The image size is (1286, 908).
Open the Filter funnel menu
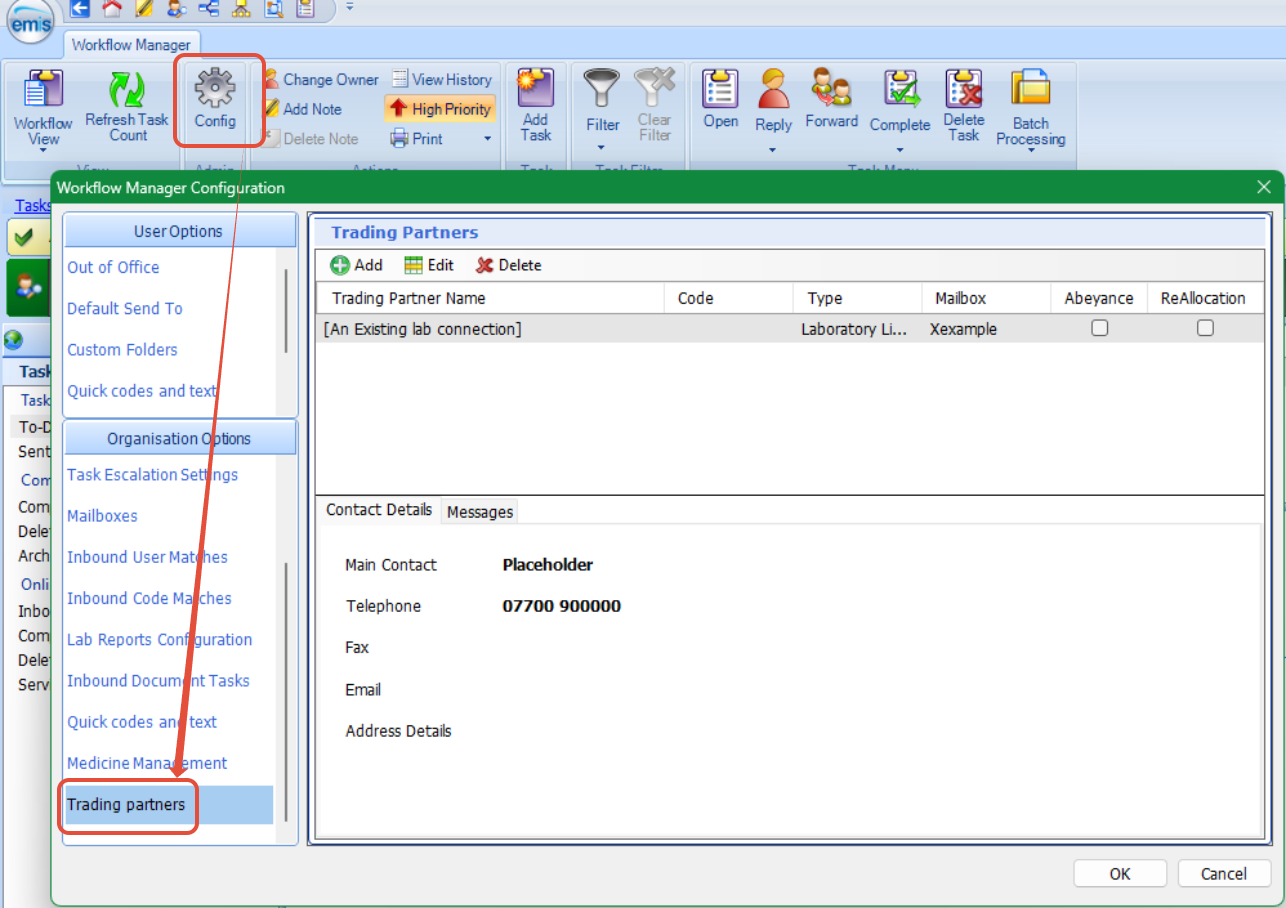pos(603,108)
